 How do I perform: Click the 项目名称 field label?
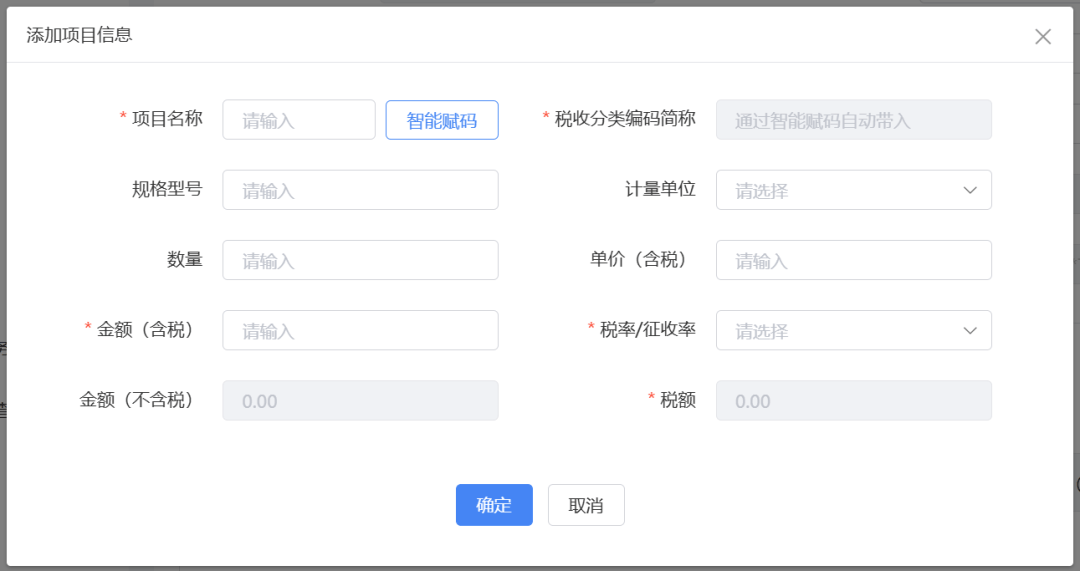(x=167, y=119)
